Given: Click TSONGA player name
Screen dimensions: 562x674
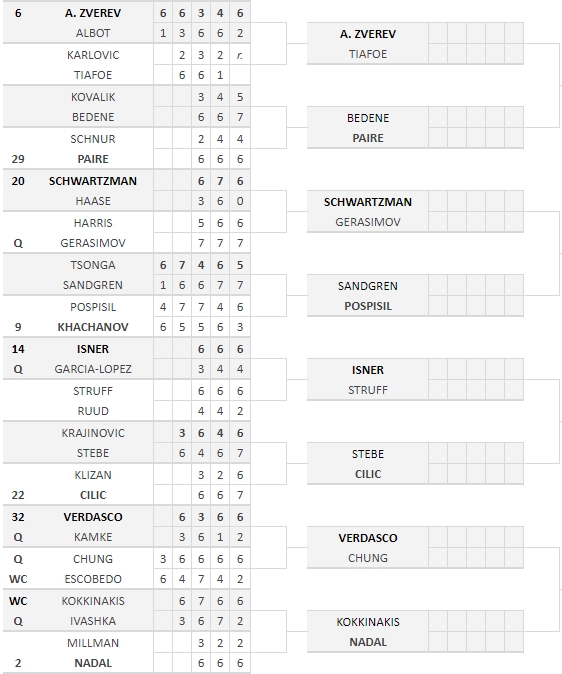Looking at the screenshot, I should (93, 265).
